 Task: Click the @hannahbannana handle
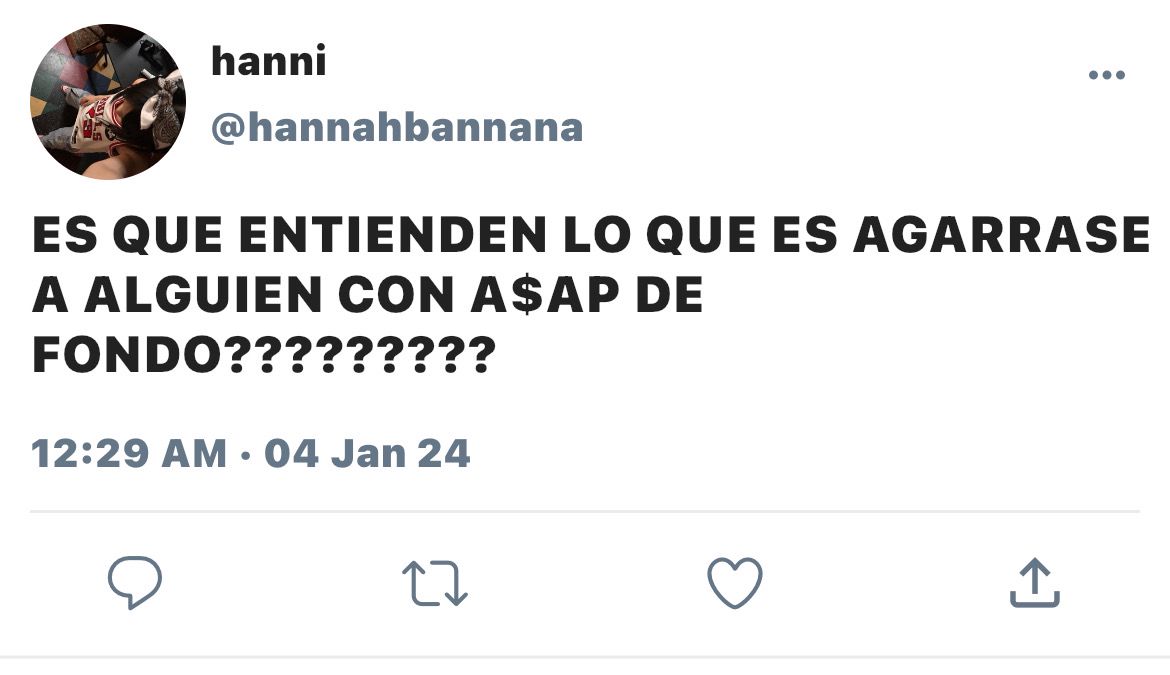click(x=397, y=128)
